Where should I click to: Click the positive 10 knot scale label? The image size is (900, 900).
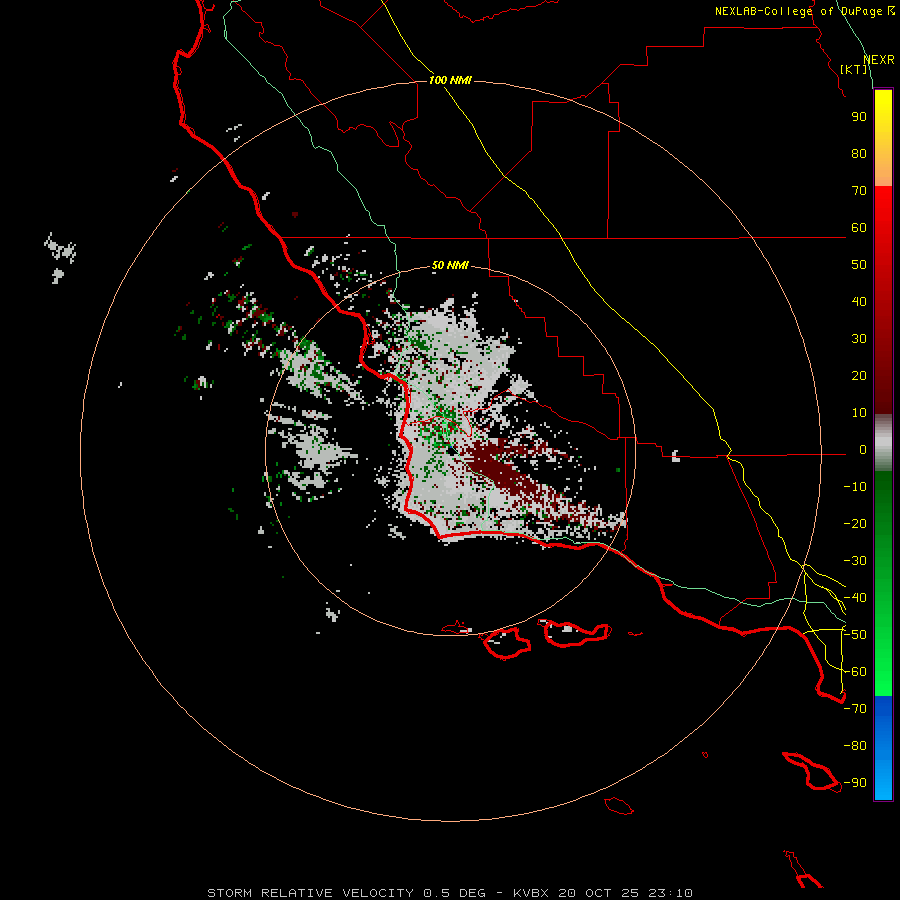[859, 413]
